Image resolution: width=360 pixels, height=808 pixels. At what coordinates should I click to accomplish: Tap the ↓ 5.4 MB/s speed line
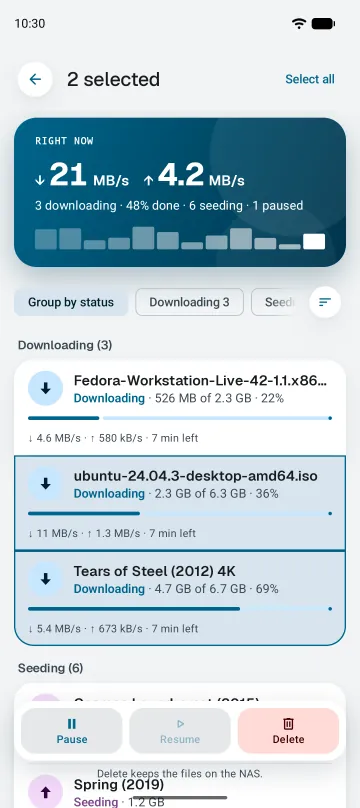point(113,629)
